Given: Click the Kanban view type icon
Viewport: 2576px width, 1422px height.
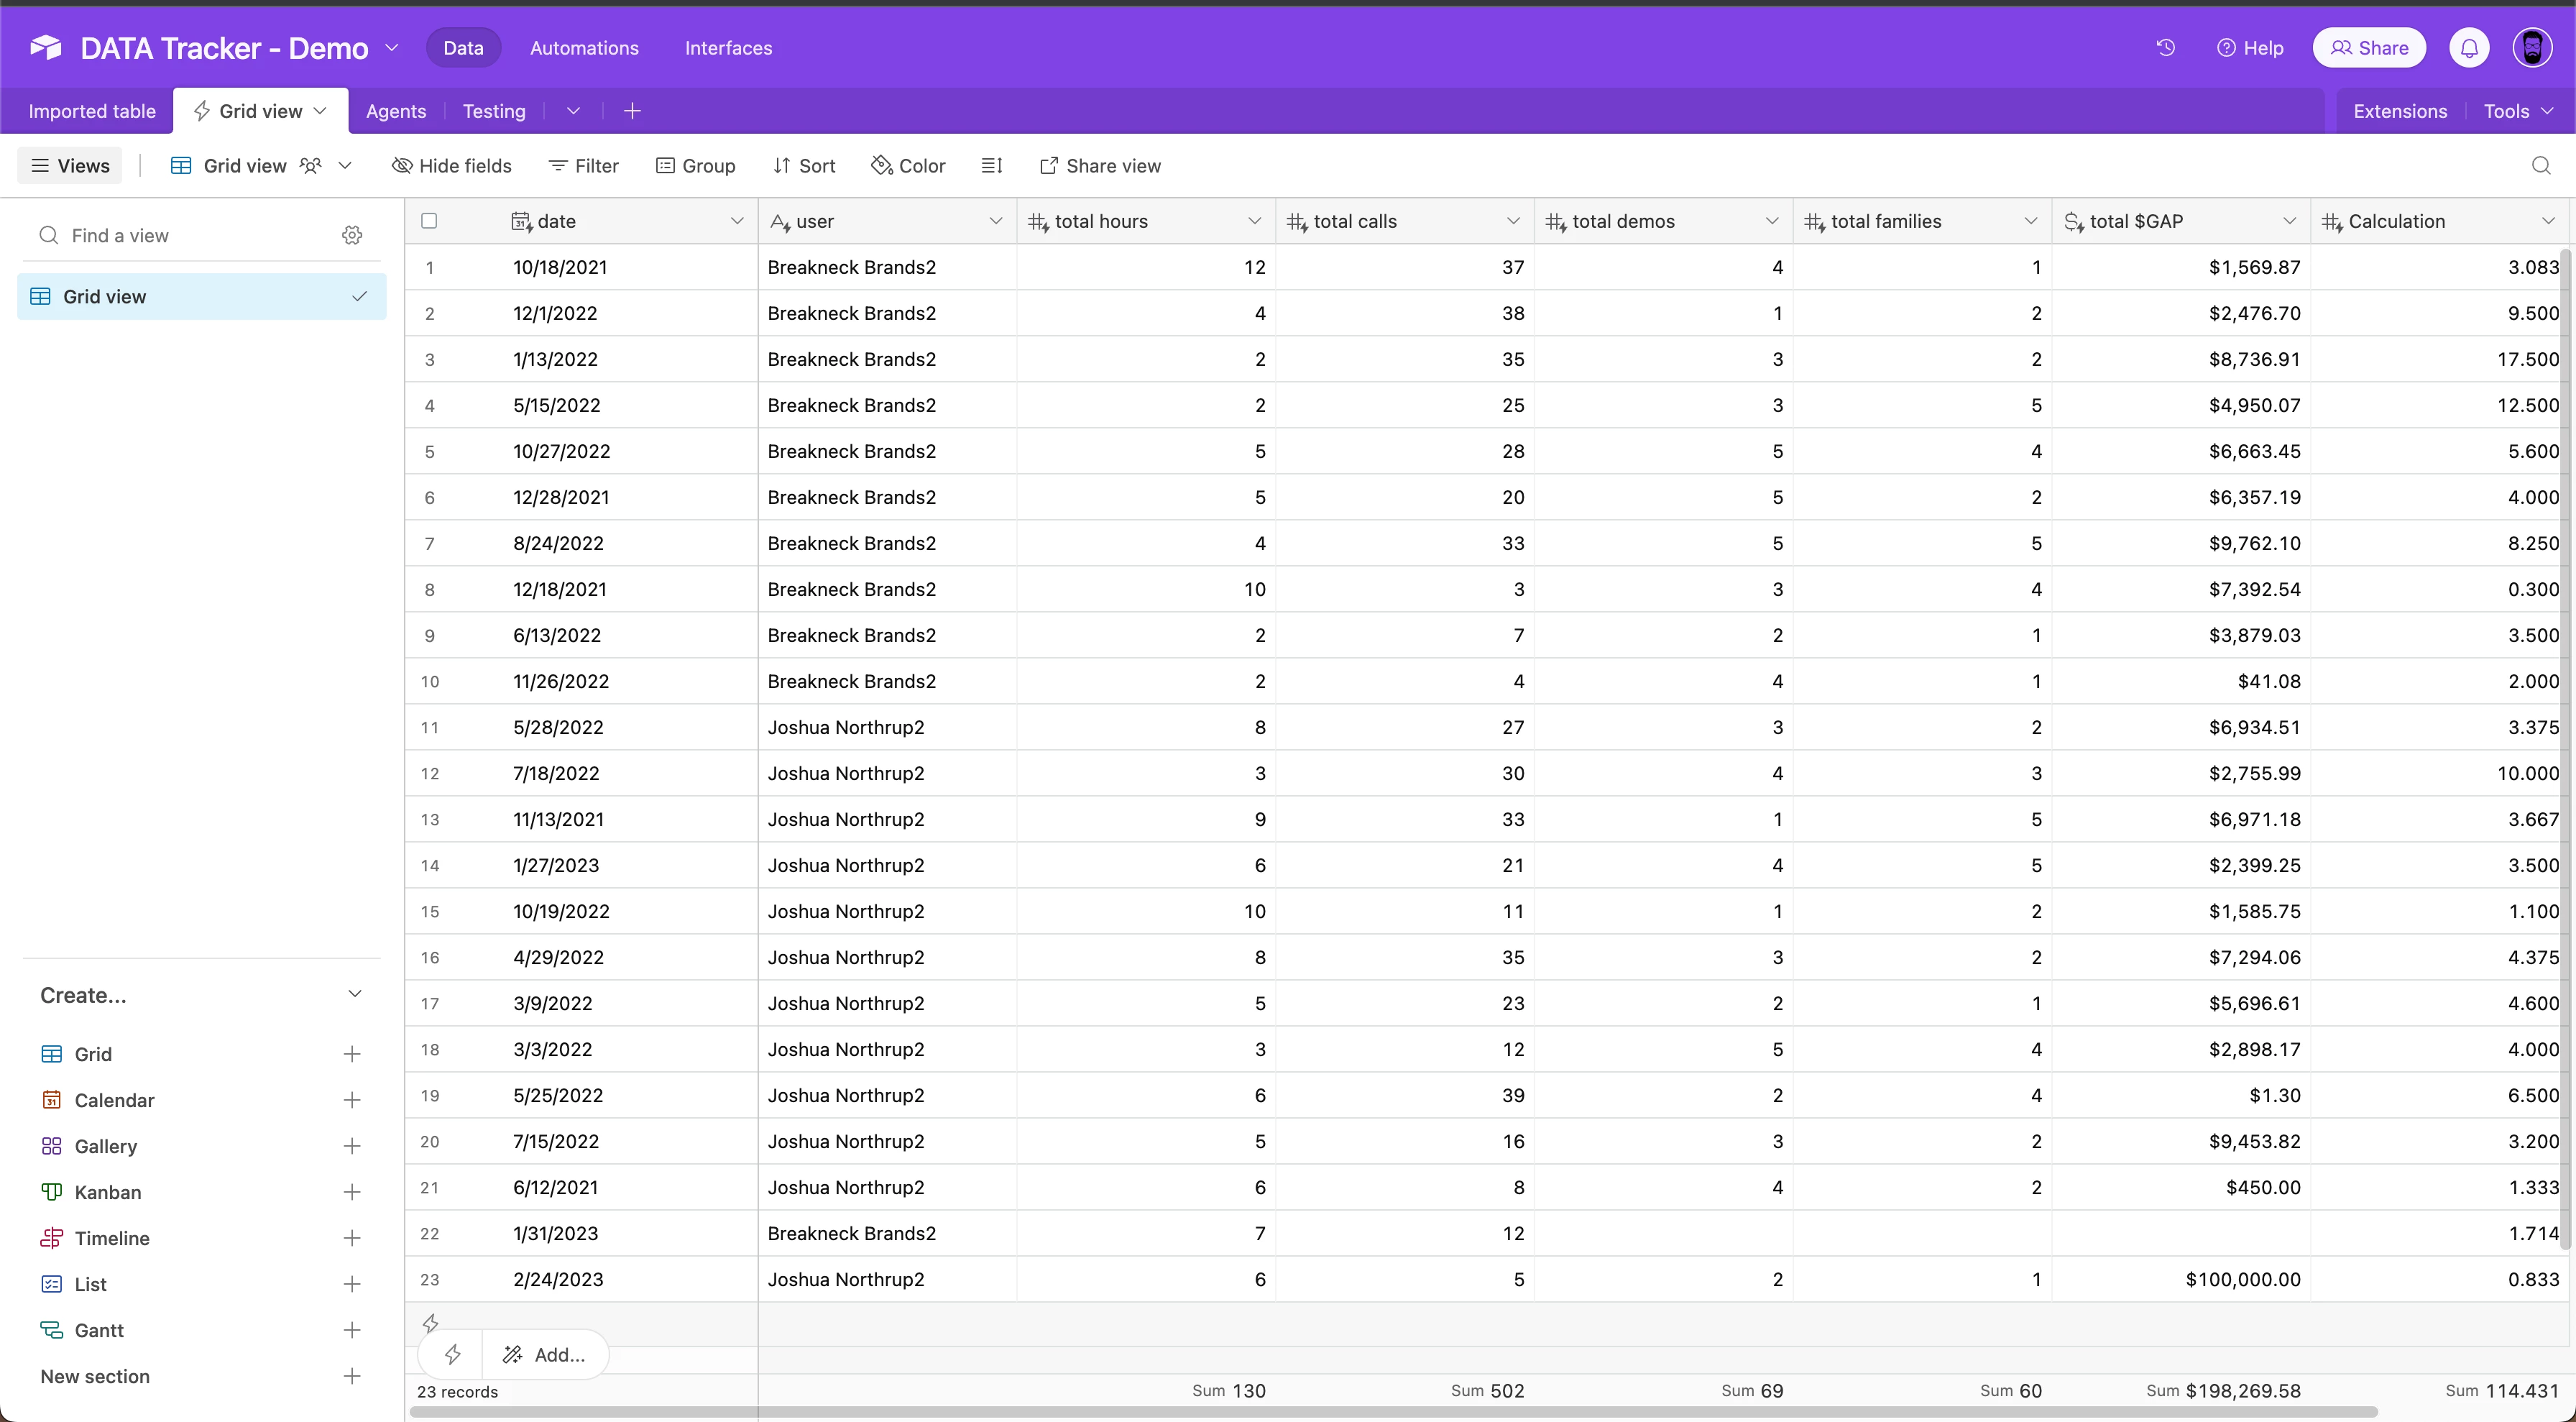Looking at the screenshot, I should click(x=51, y=1191).
